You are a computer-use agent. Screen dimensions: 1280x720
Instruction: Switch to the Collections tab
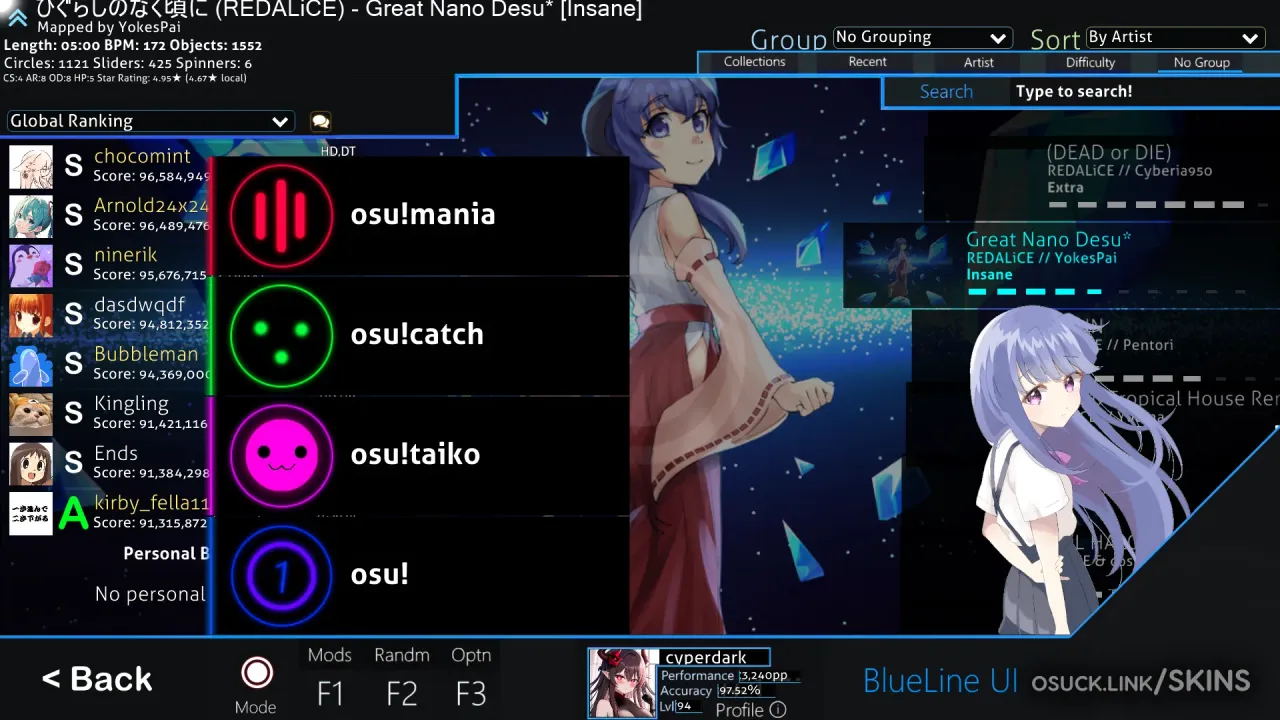pos(755,62)
